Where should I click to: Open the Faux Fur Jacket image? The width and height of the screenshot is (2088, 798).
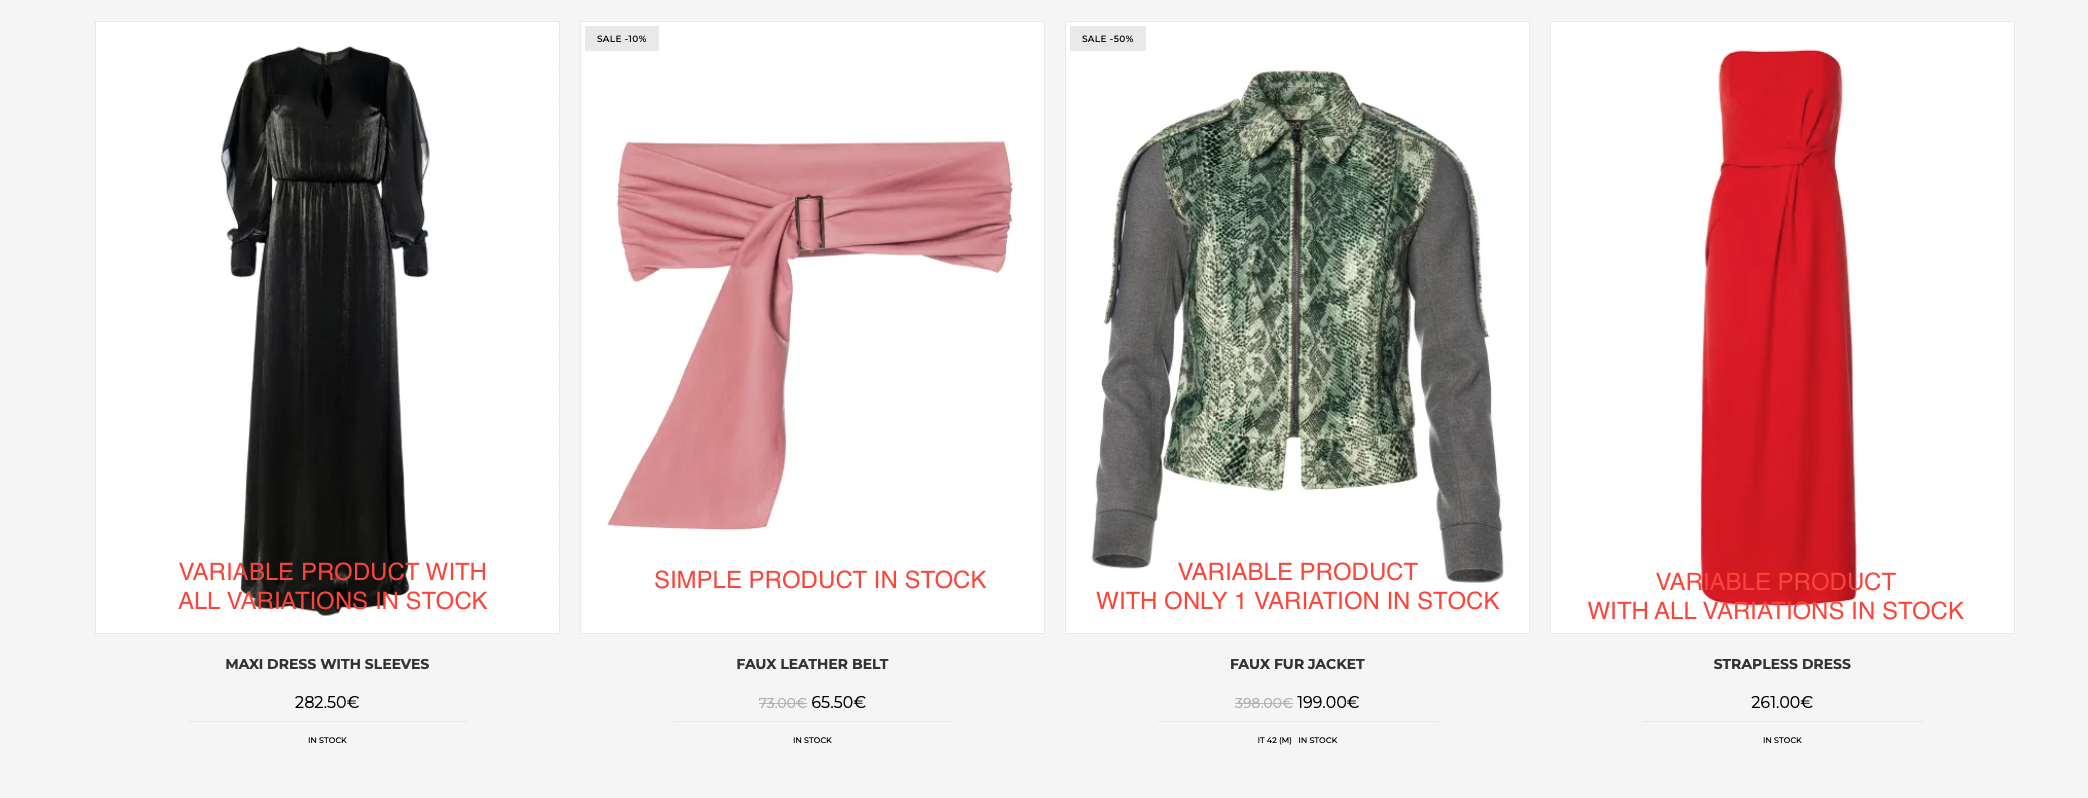1297,327
